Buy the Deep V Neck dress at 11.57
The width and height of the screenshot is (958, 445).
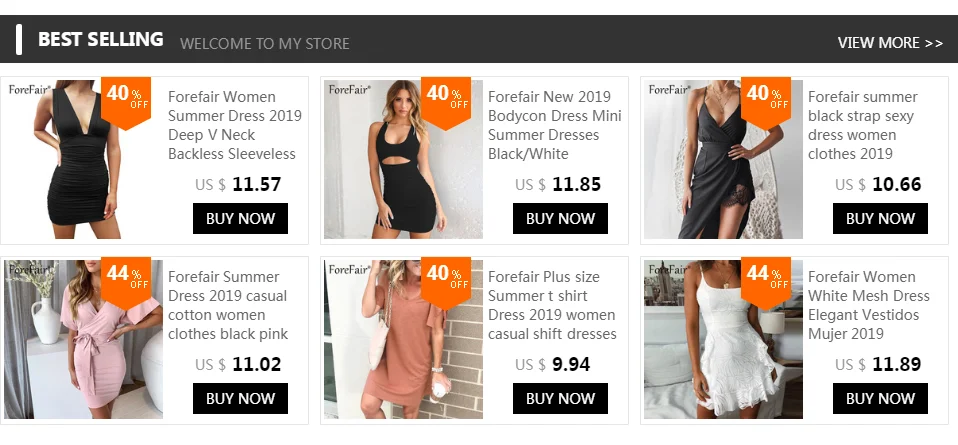(x=240, y=218)
